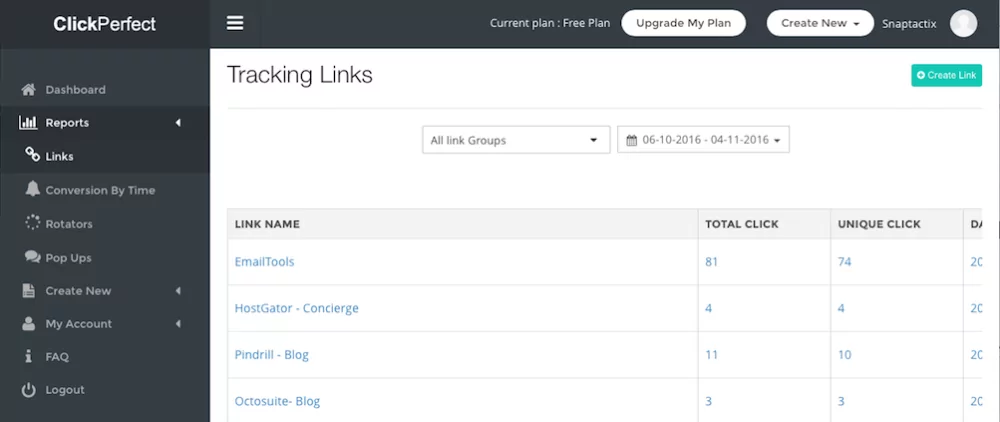The height and width of the screenshot is (422, 1000).
Task: Click the Logout power icon
Action: [28, 389]
